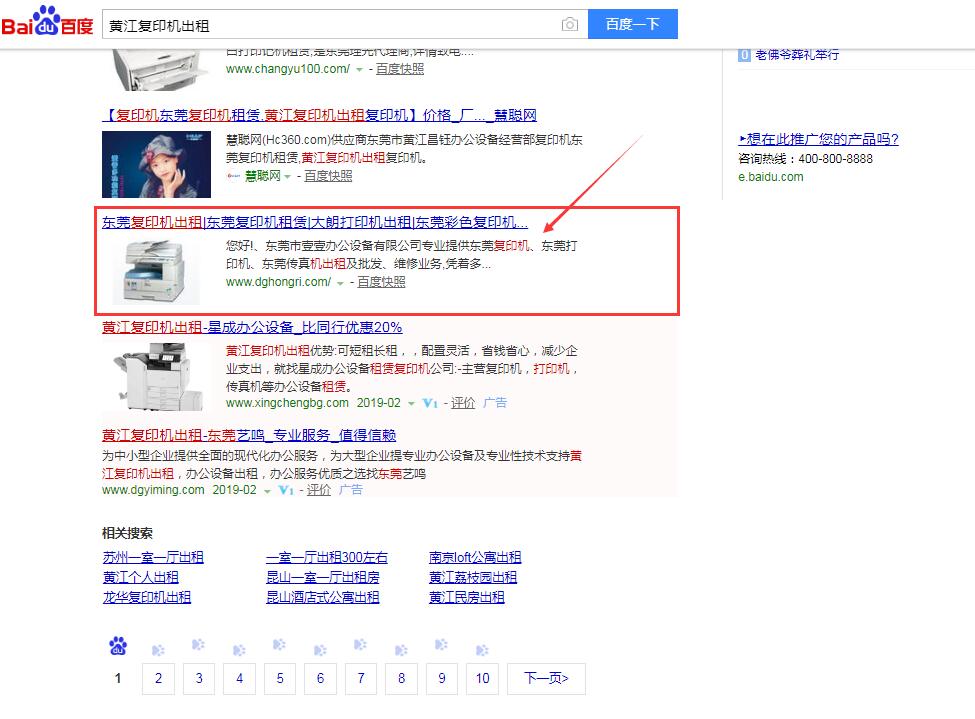This screenshot has width=975, height=719.
Task: Expand dropdown arrow next to www.changyu100.com
Action: pos(359,70)
